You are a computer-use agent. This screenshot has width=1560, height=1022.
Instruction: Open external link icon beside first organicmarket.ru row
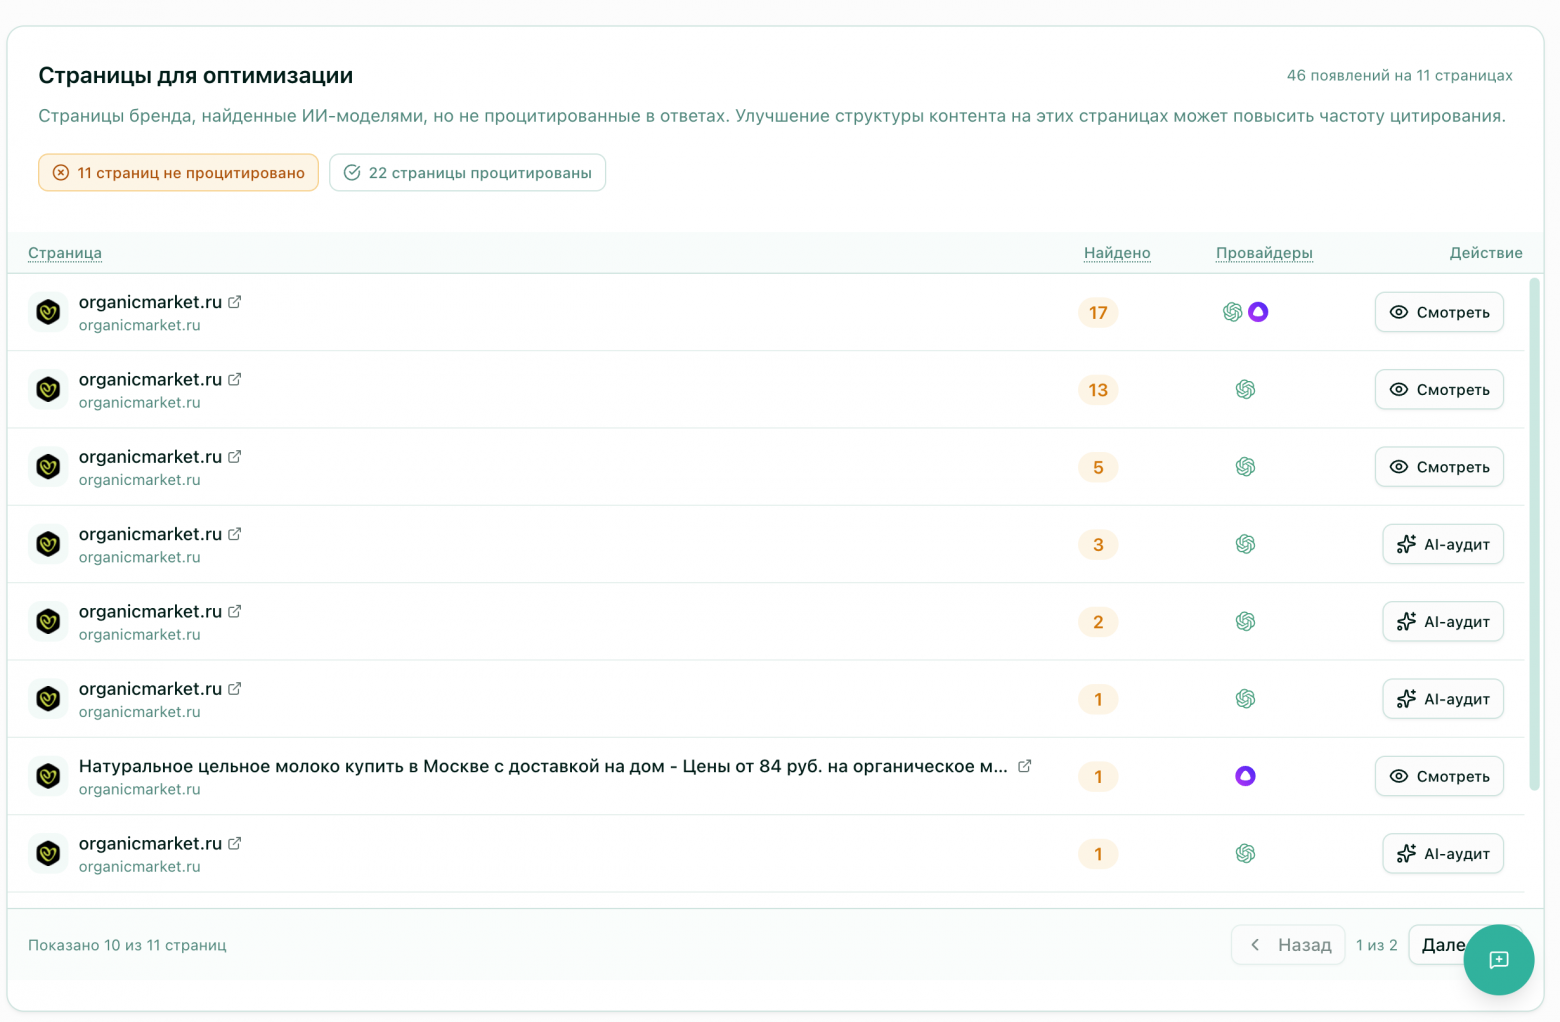coord(234,302)
